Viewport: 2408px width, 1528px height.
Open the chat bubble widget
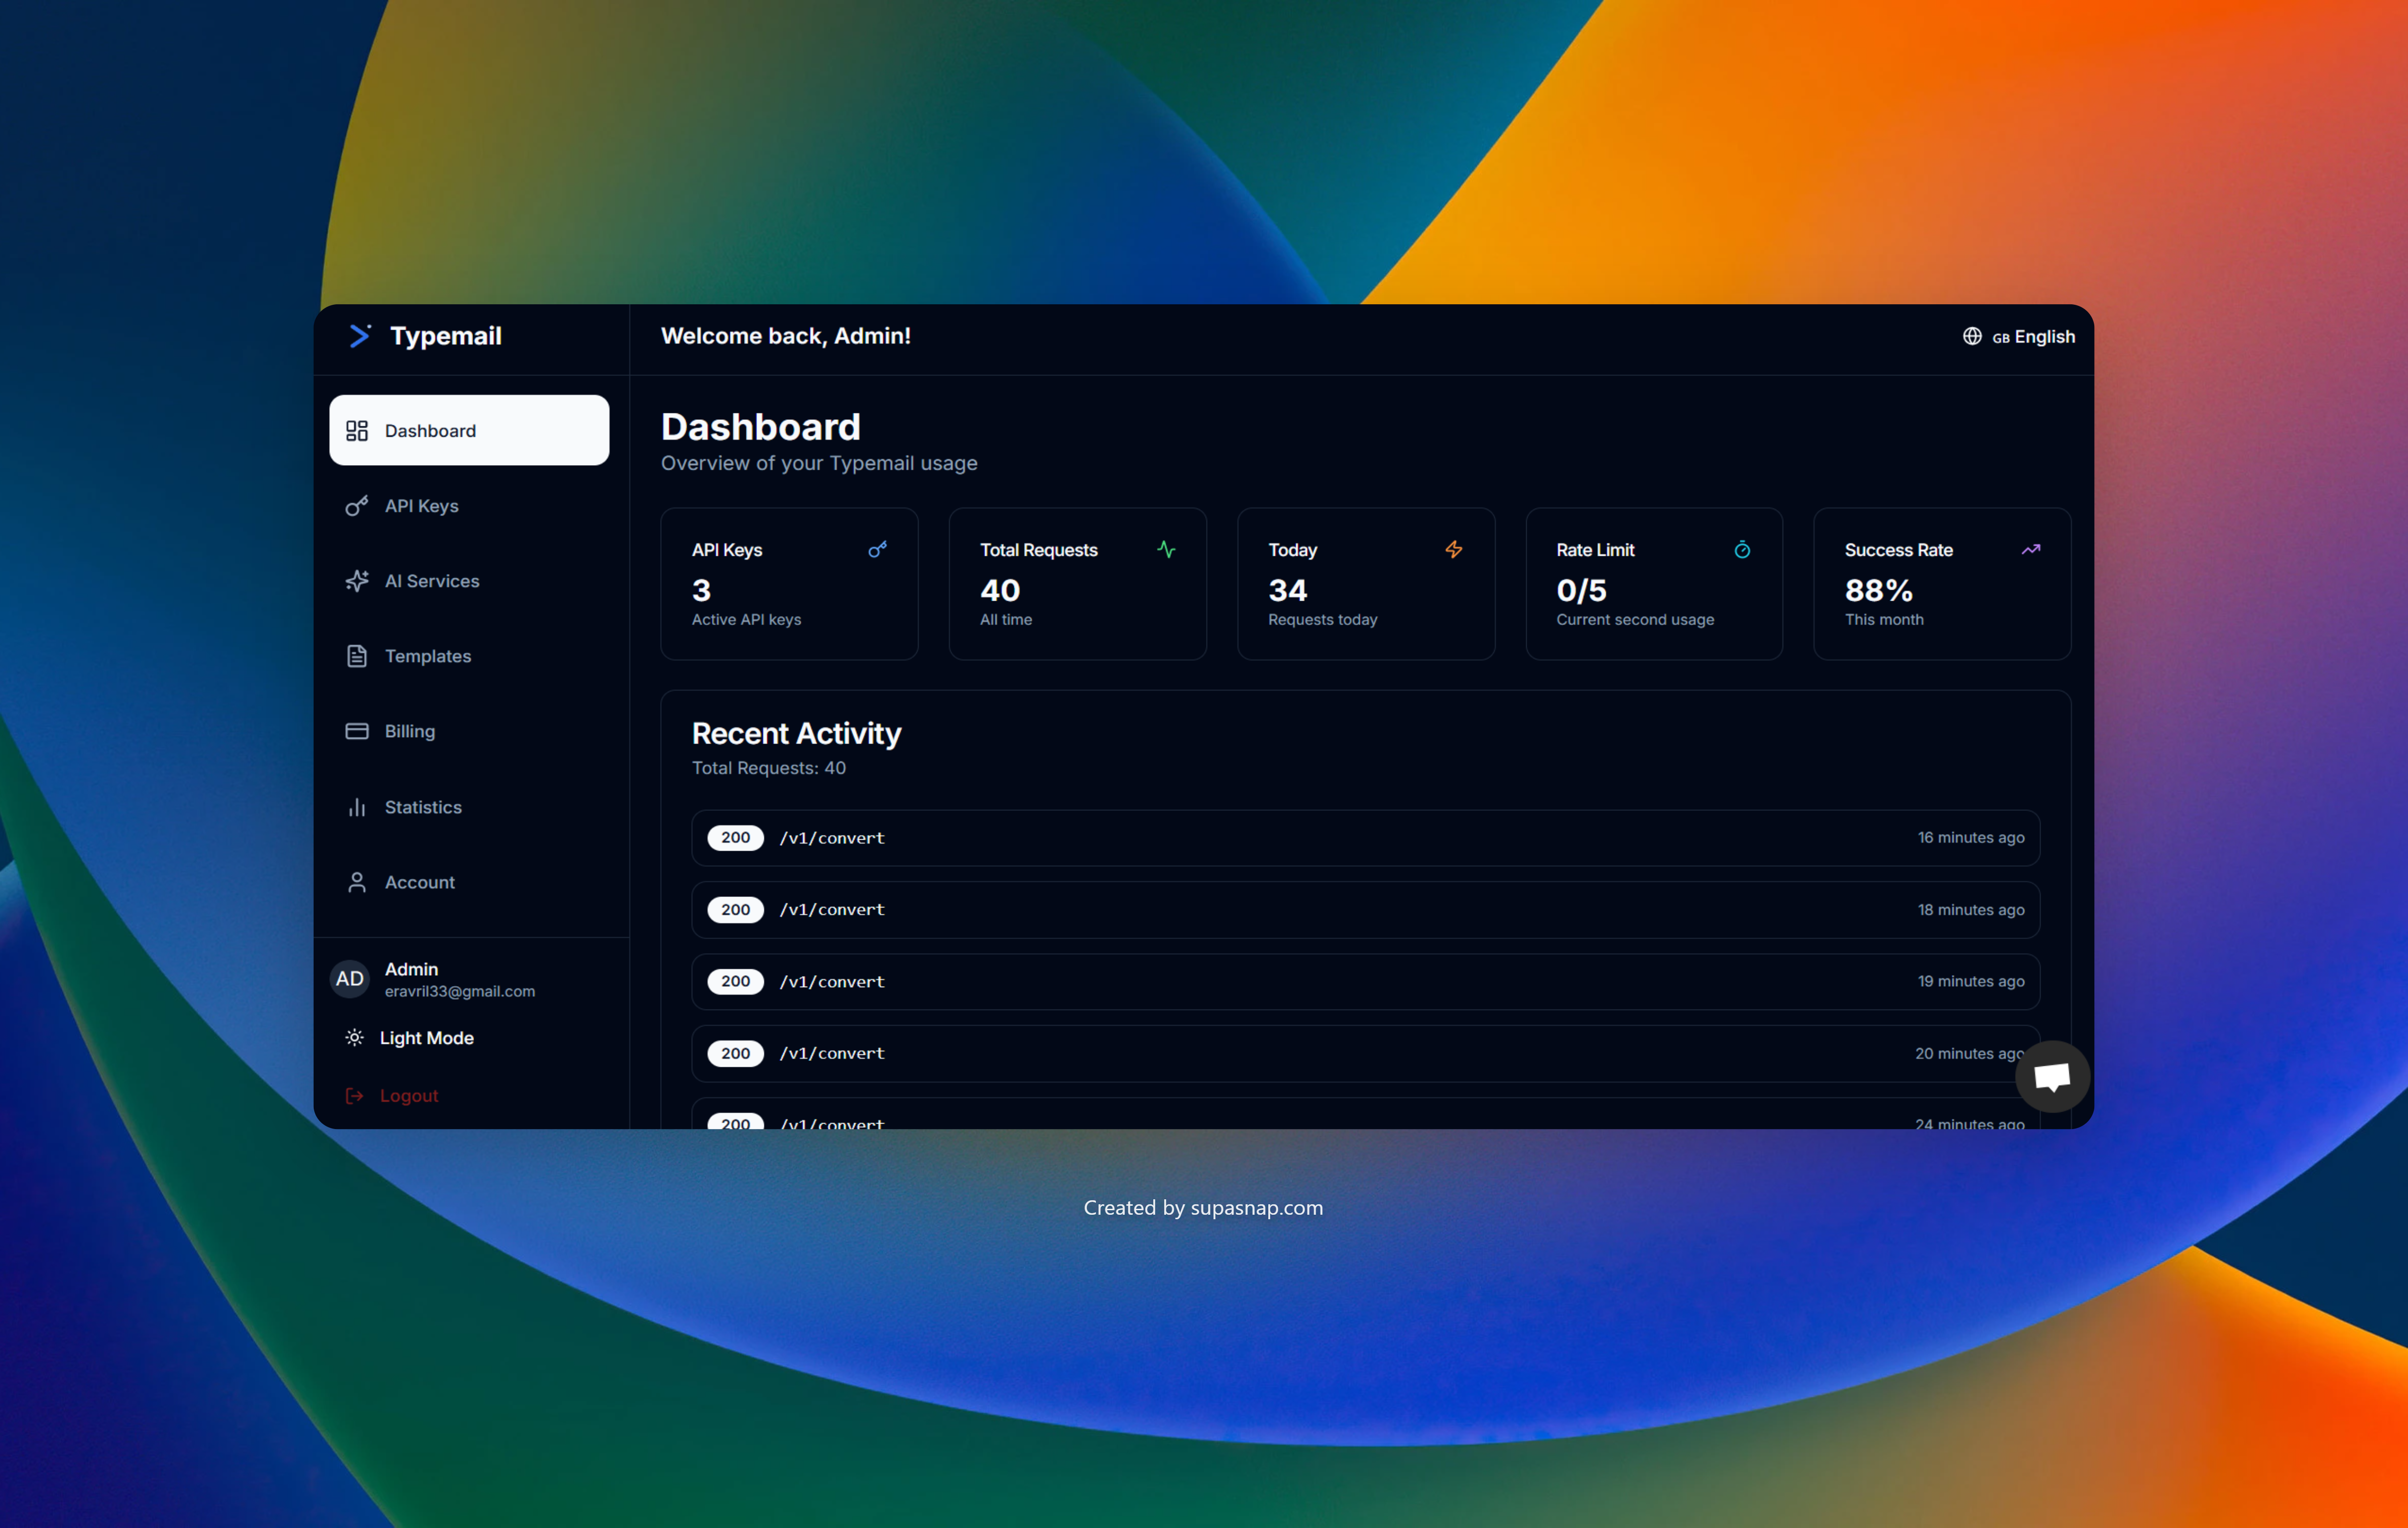2053,1076
